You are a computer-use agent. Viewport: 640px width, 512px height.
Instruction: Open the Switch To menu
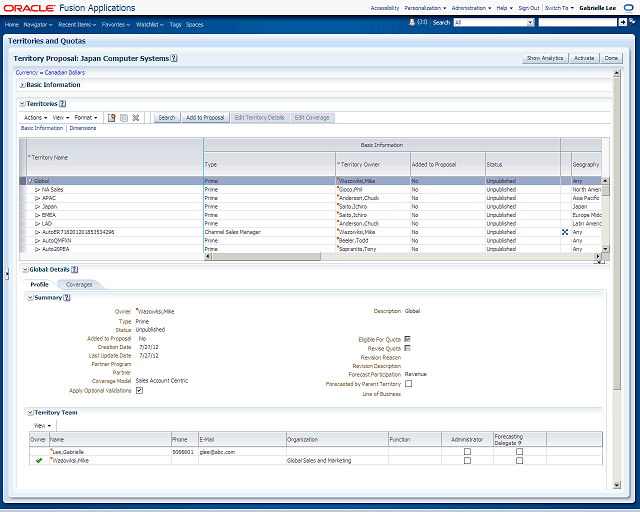[559, 8]
